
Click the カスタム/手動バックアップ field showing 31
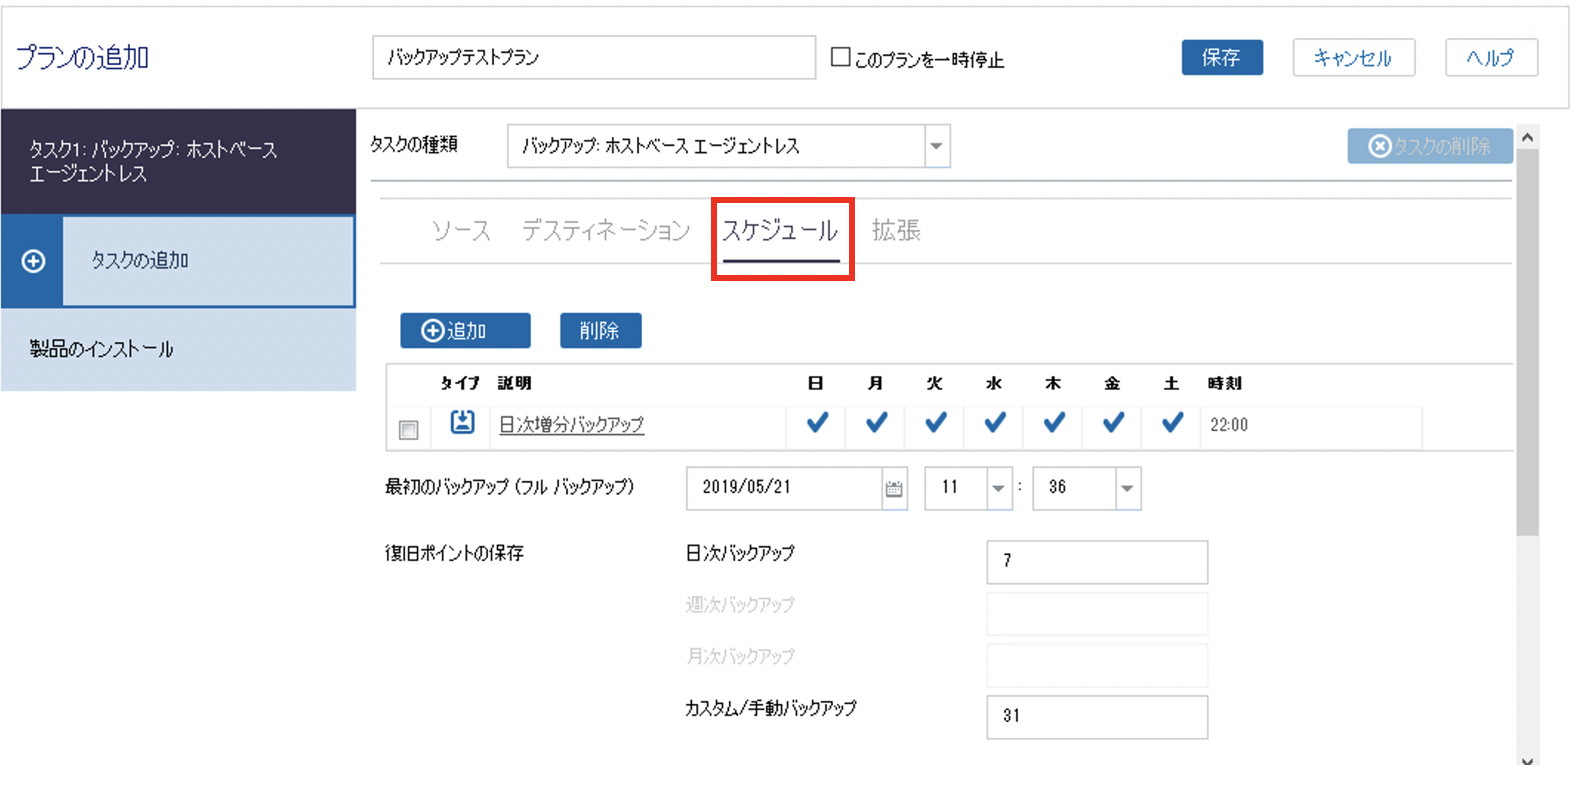(1097, 717)
